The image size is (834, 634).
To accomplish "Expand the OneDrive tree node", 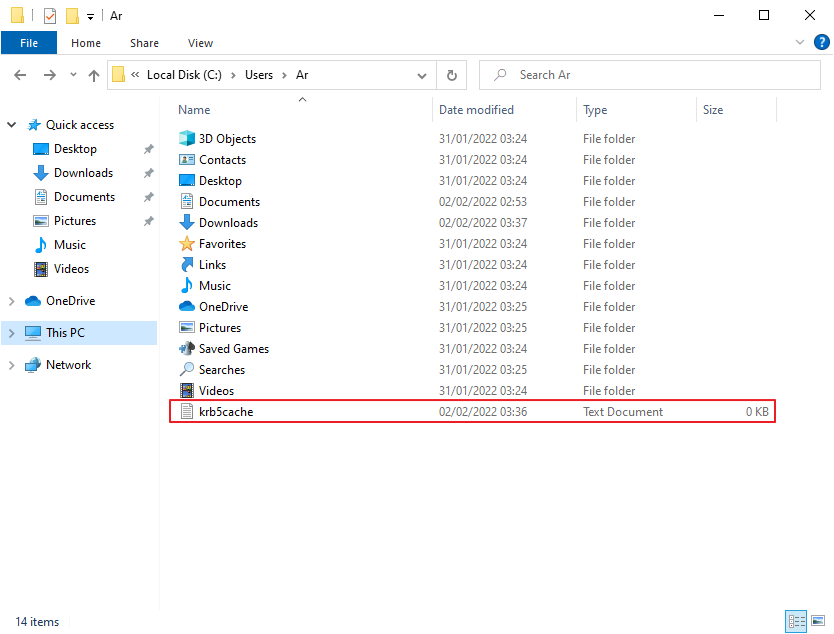I will pyautogui.click(x=12, y=301).
